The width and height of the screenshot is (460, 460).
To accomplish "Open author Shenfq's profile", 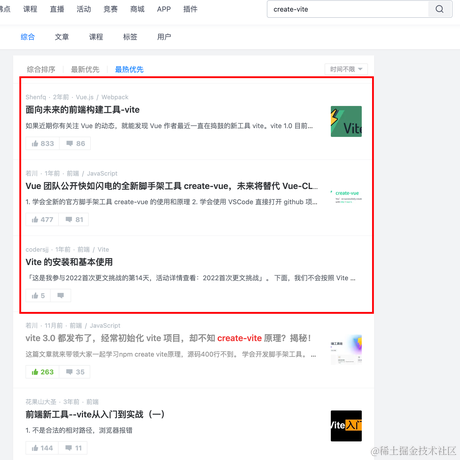I will 36,97.
